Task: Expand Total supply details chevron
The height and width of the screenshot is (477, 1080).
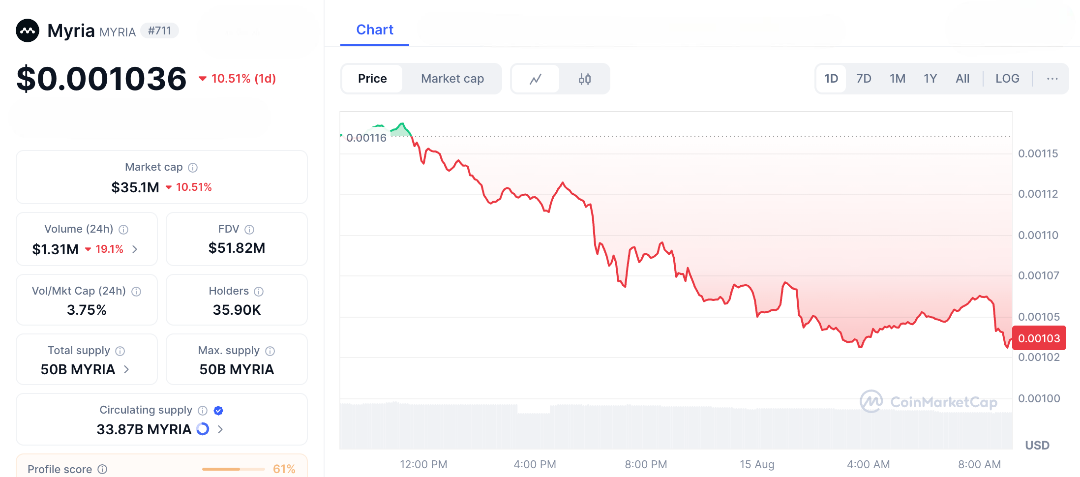Action: (126, 369)
